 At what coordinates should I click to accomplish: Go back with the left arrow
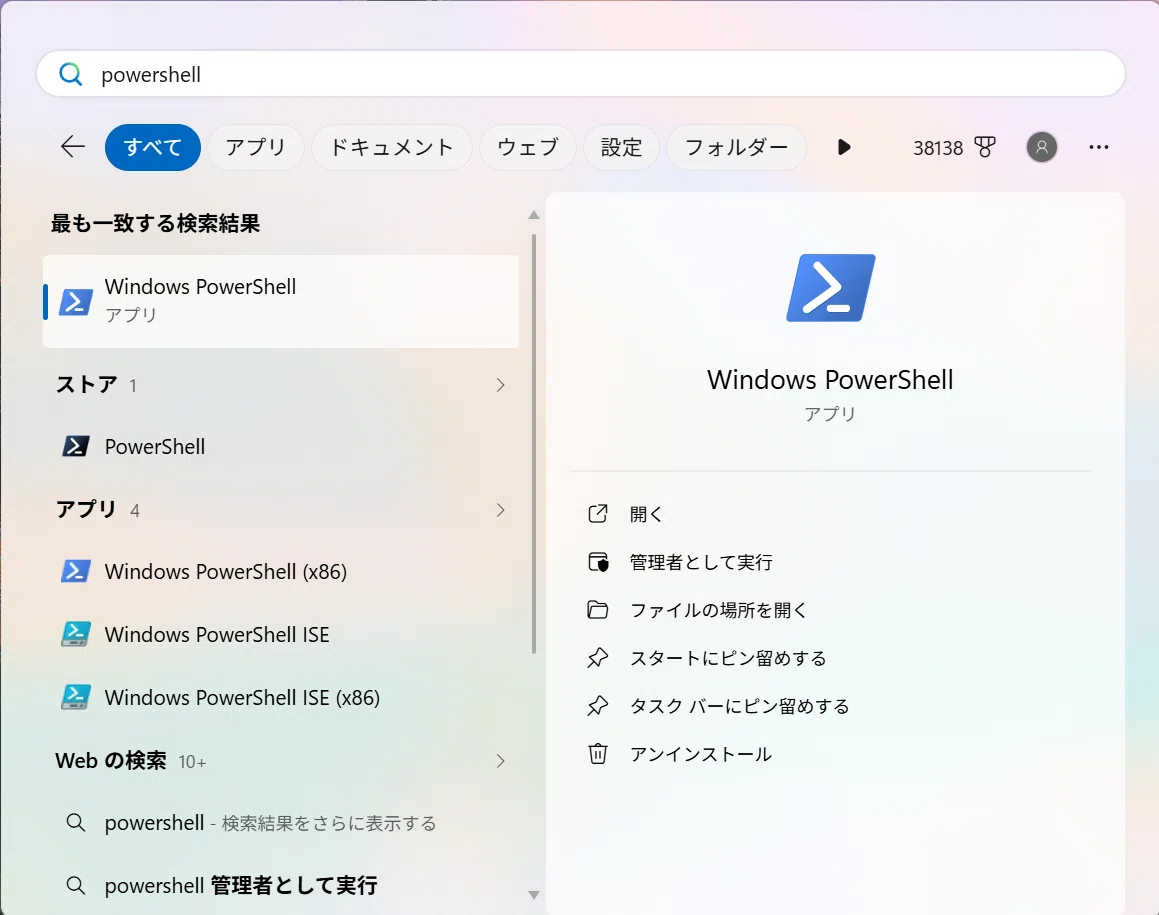[x=72, y=147]
